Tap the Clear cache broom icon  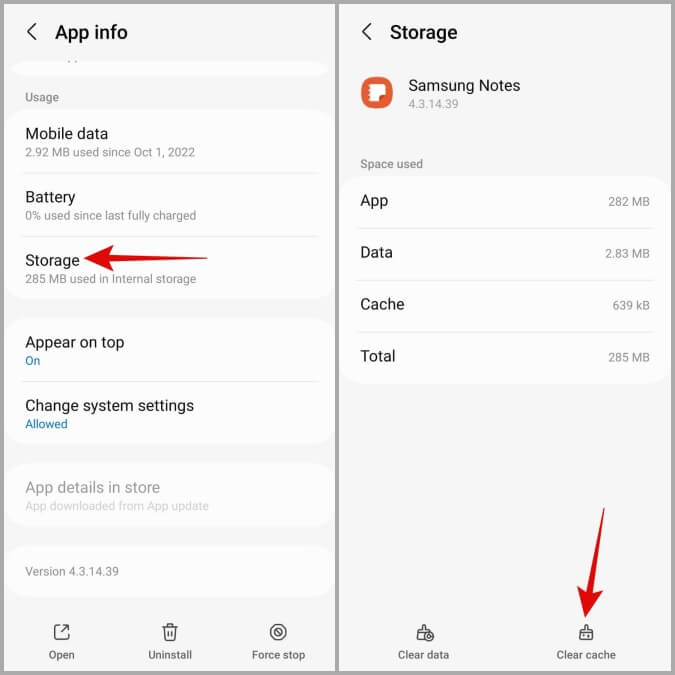[x=586, y=633]
